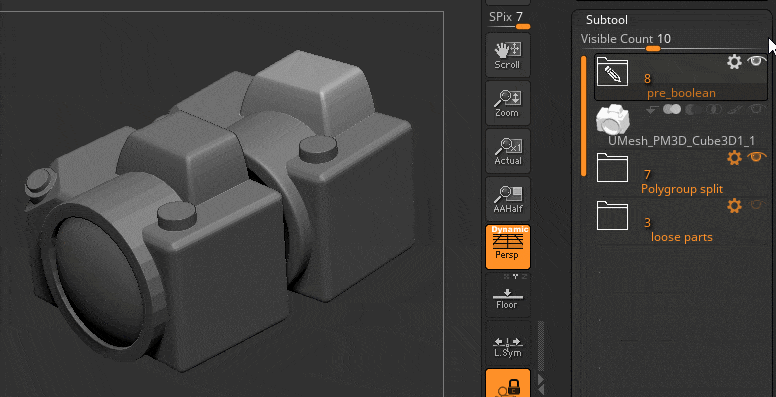Toggle the Dynamic Persp perspective button
Screen dimensions: 776x397
click(508, 247)
